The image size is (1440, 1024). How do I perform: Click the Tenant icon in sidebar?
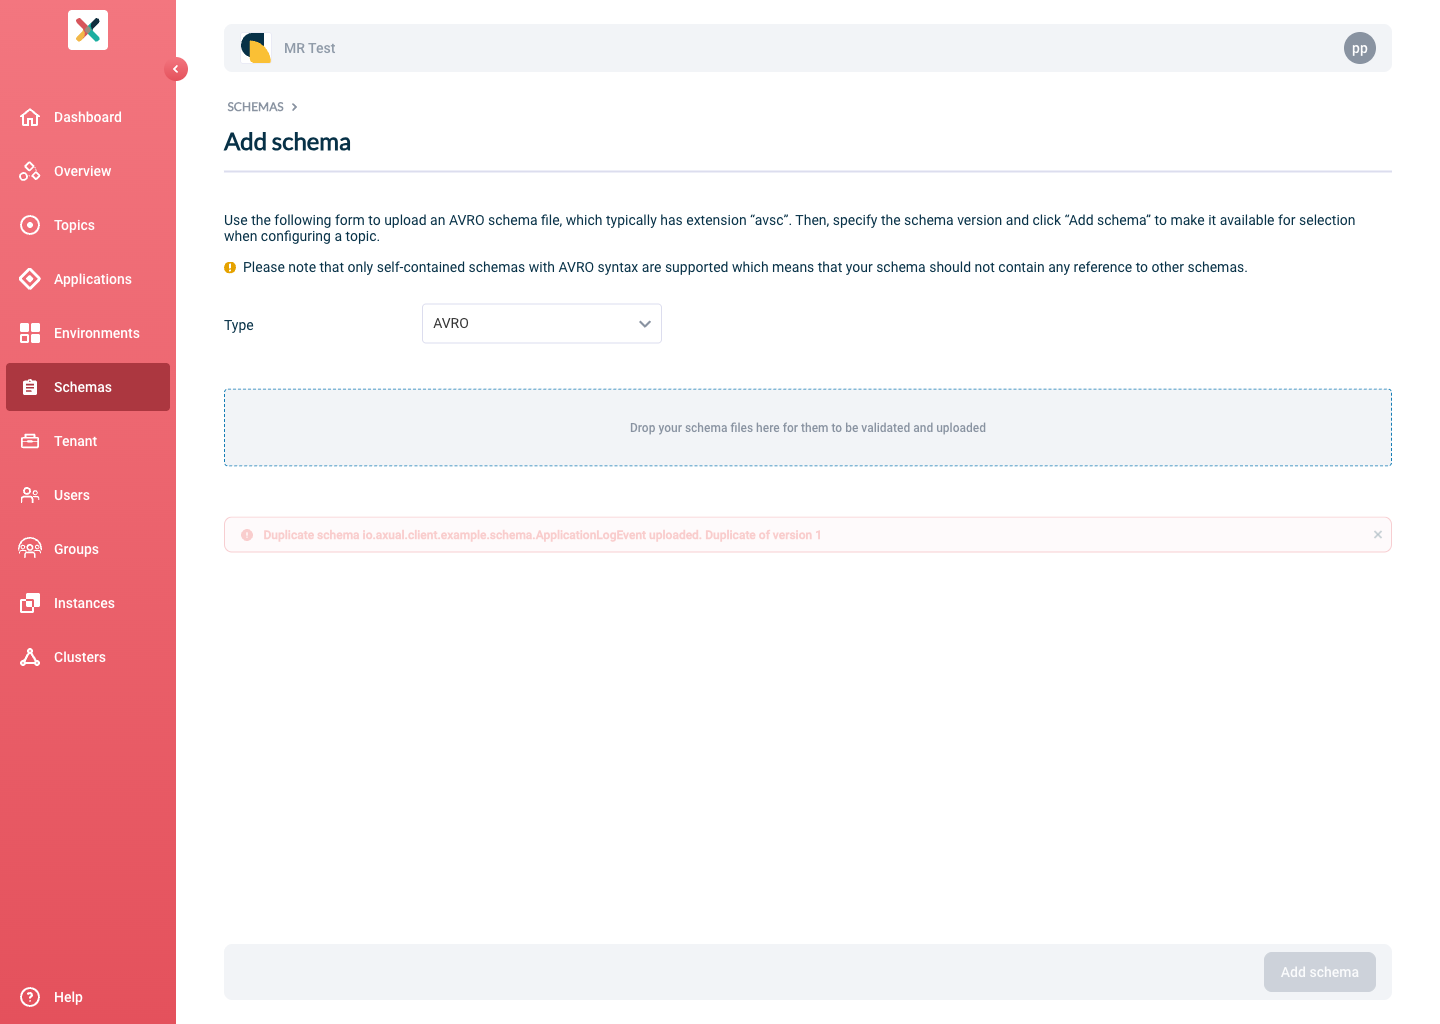(30, 441)
